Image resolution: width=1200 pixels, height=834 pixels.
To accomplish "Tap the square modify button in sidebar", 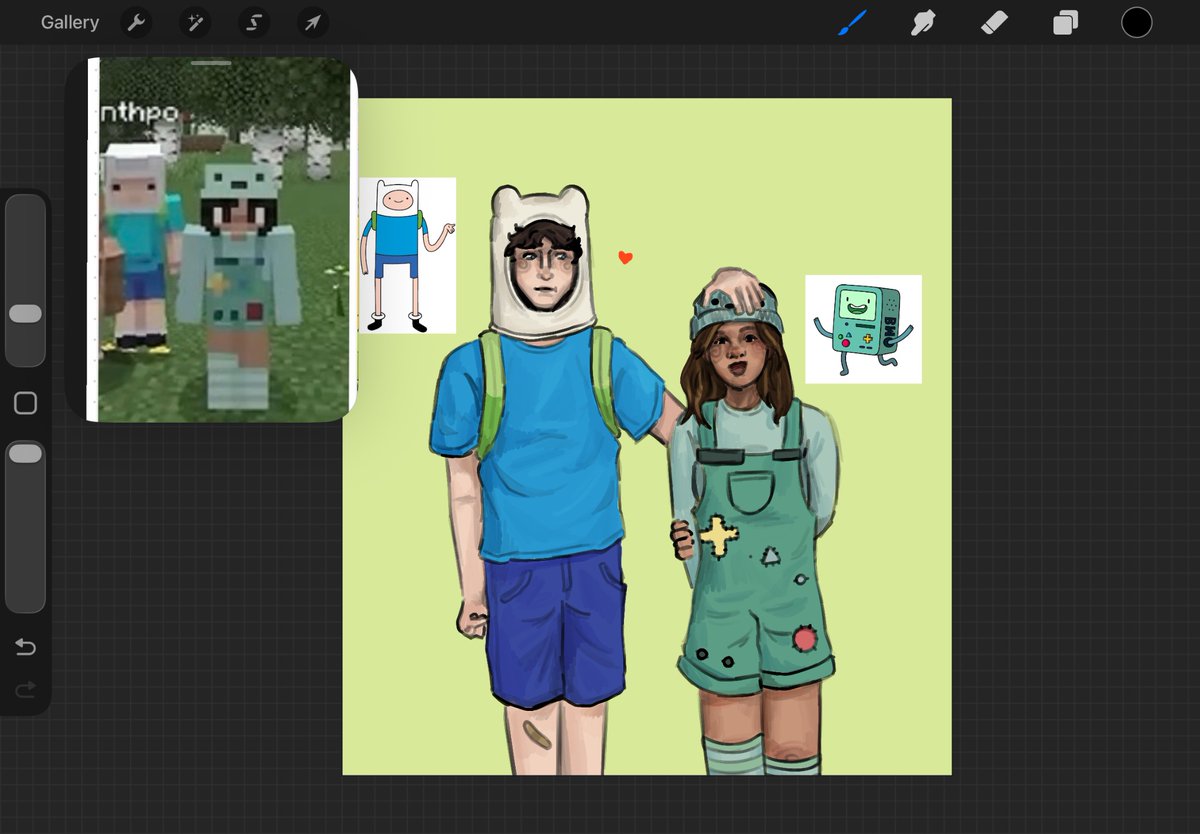I will (x=25, y=403).
